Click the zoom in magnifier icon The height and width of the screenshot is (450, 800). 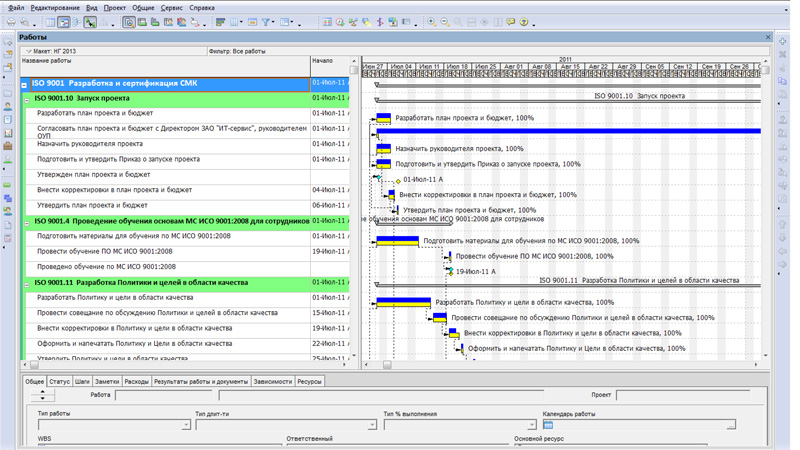(432, 21)
